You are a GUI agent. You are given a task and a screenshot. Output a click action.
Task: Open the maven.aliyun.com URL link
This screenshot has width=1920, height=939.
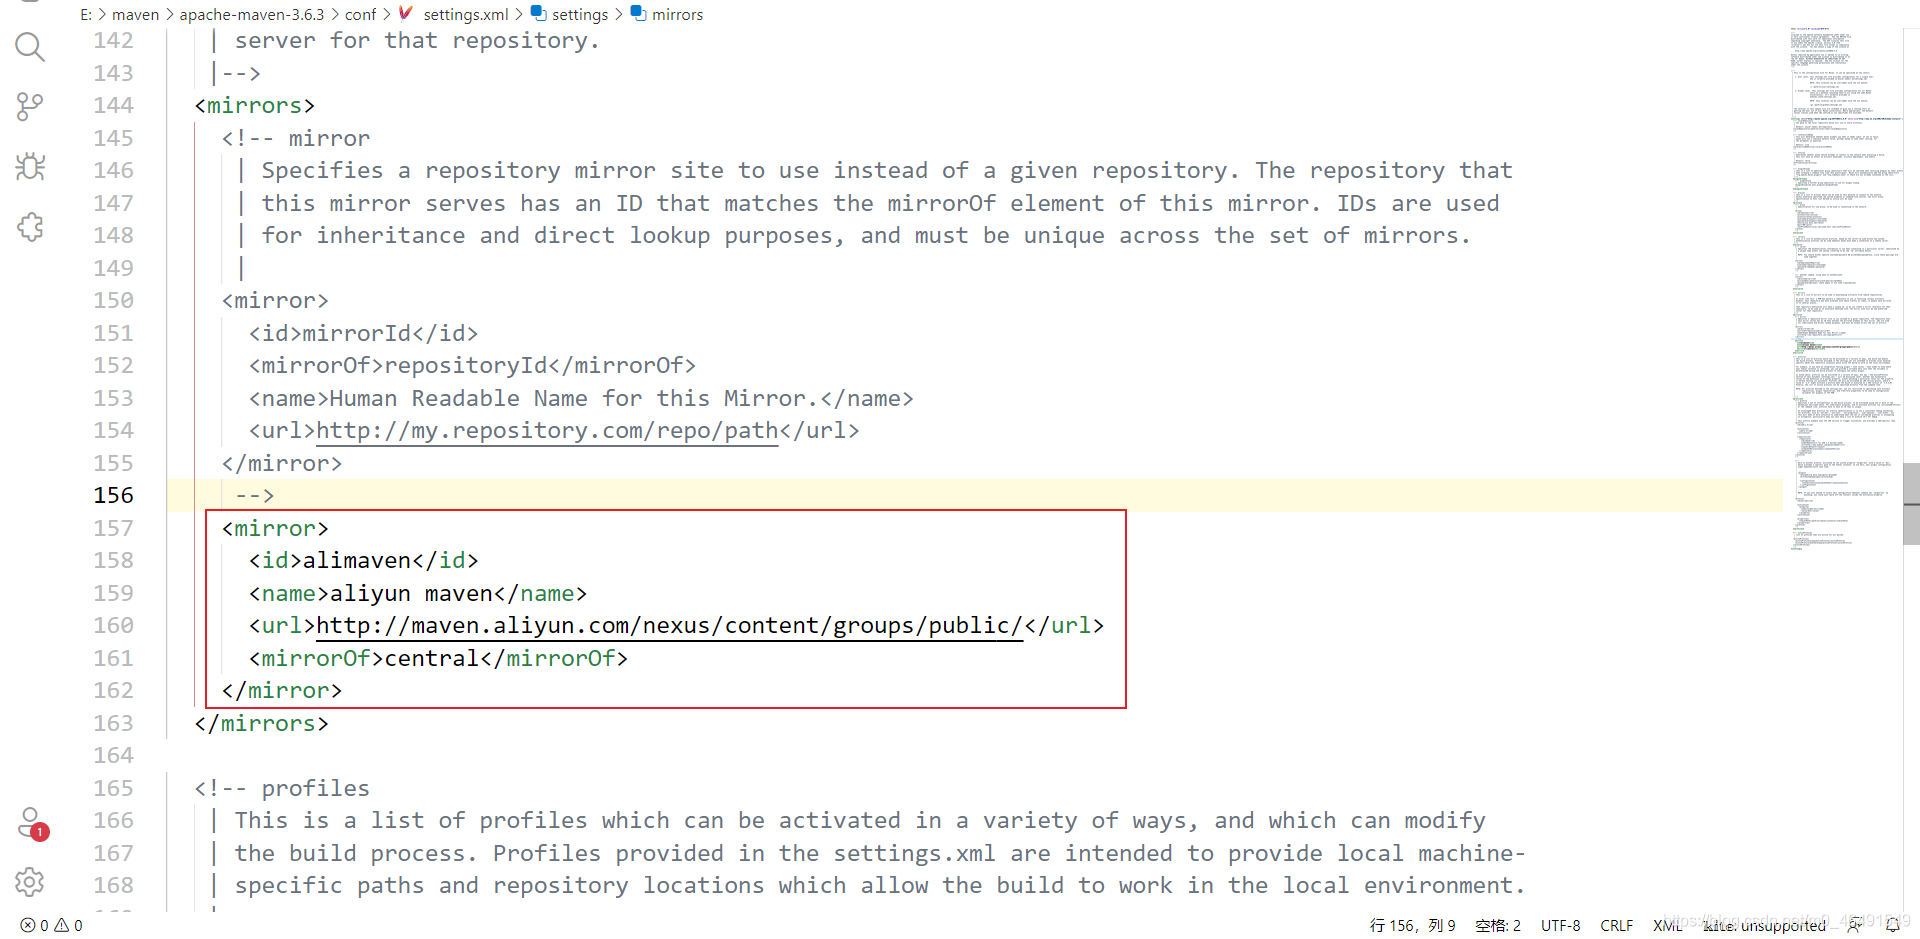[x=669, y=626]
